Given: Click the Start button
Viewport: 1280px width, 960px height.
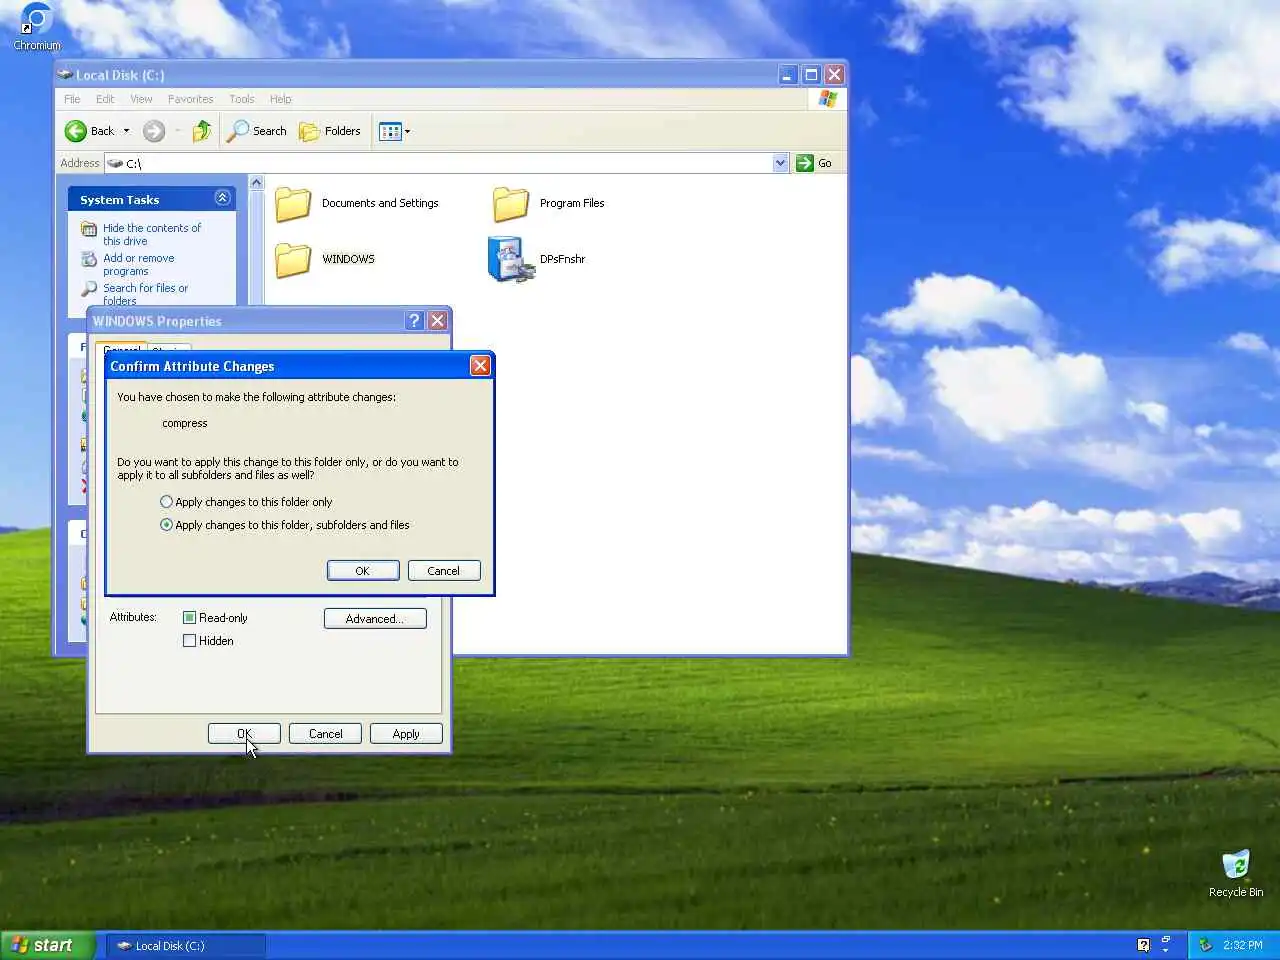Looking at the screenshot, I should (48, 945).
